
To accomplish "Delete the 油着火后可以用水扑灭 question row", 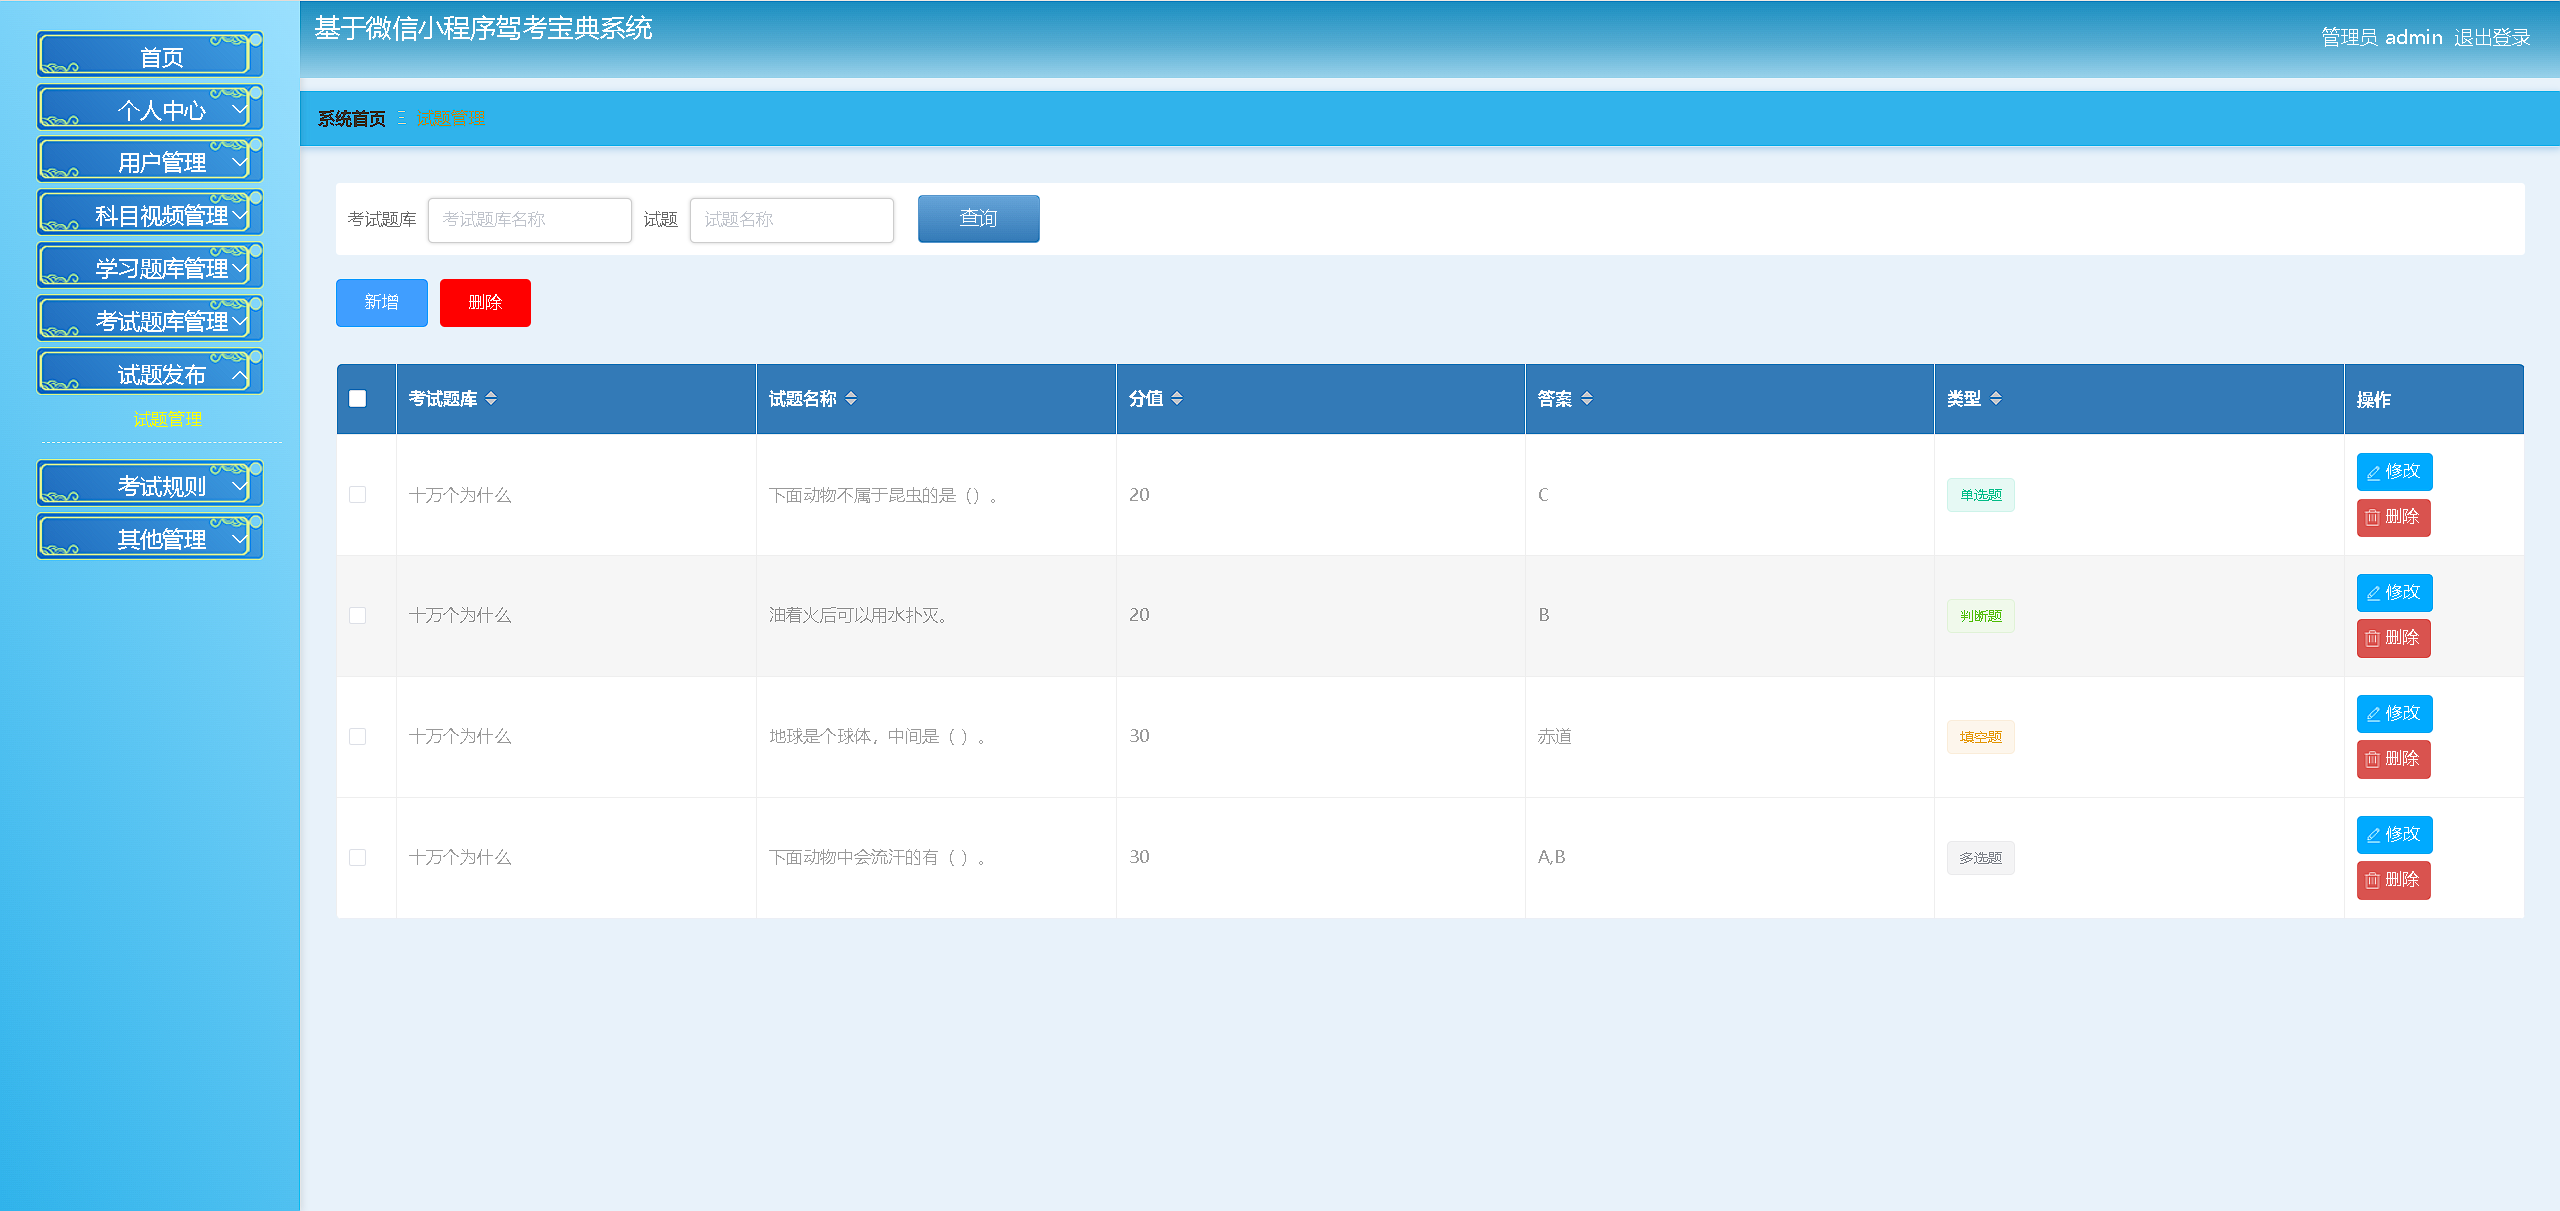I will (2393, 638).
